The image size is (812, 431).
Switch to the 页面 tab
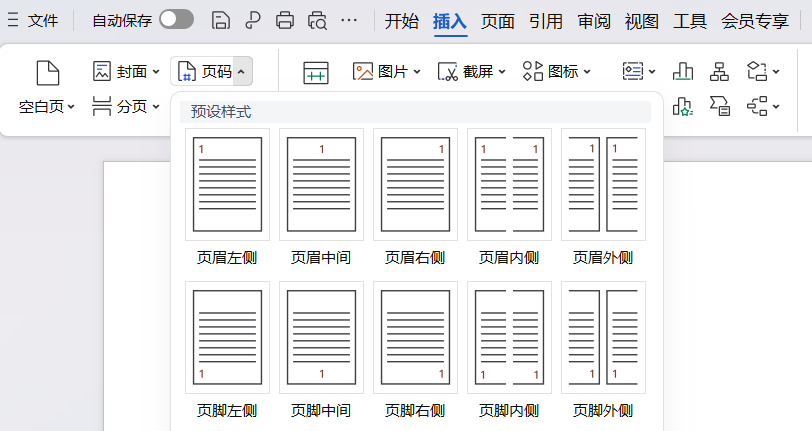pyautogui.click(x=498, y=21)
